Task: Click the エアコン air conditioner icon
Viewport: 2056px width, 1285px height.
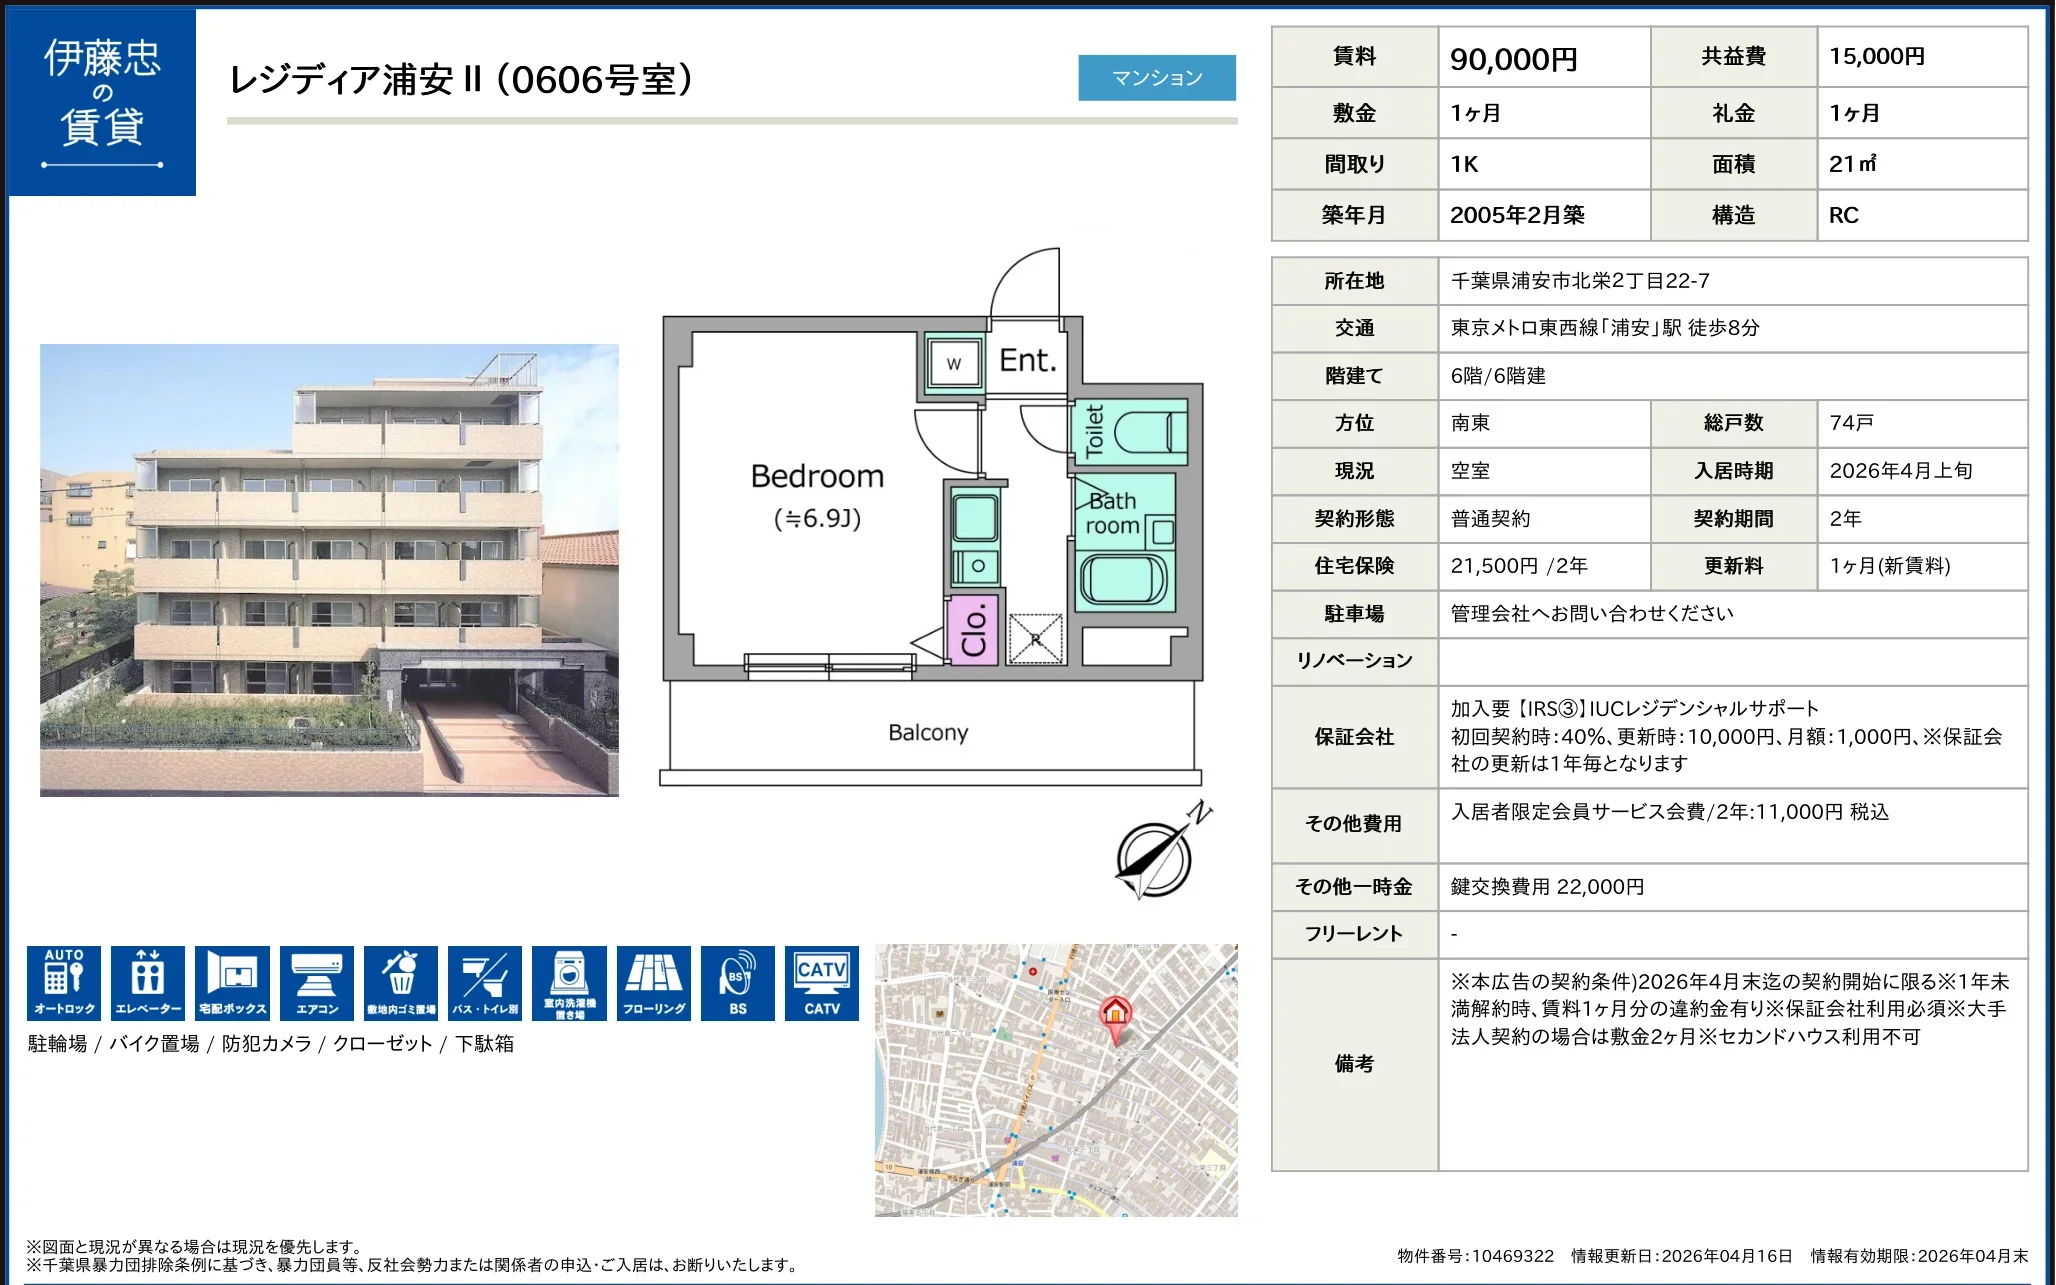Action: [x=316, y=982]
